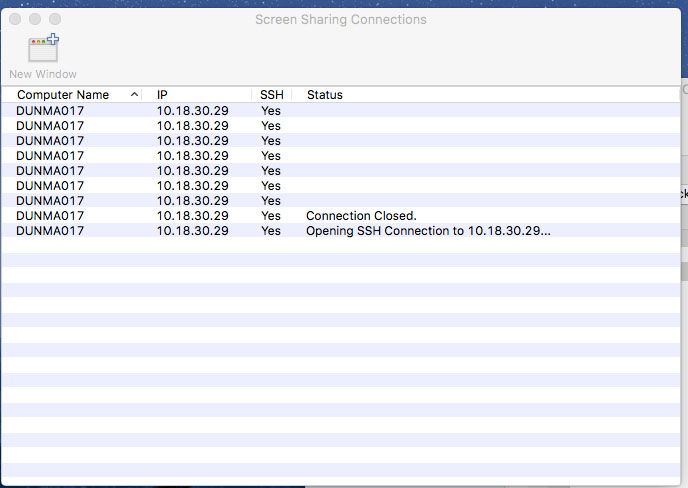The image size is (688, 488).
Task: Click the yellow minimize window button
Action: tap(35, 19)
